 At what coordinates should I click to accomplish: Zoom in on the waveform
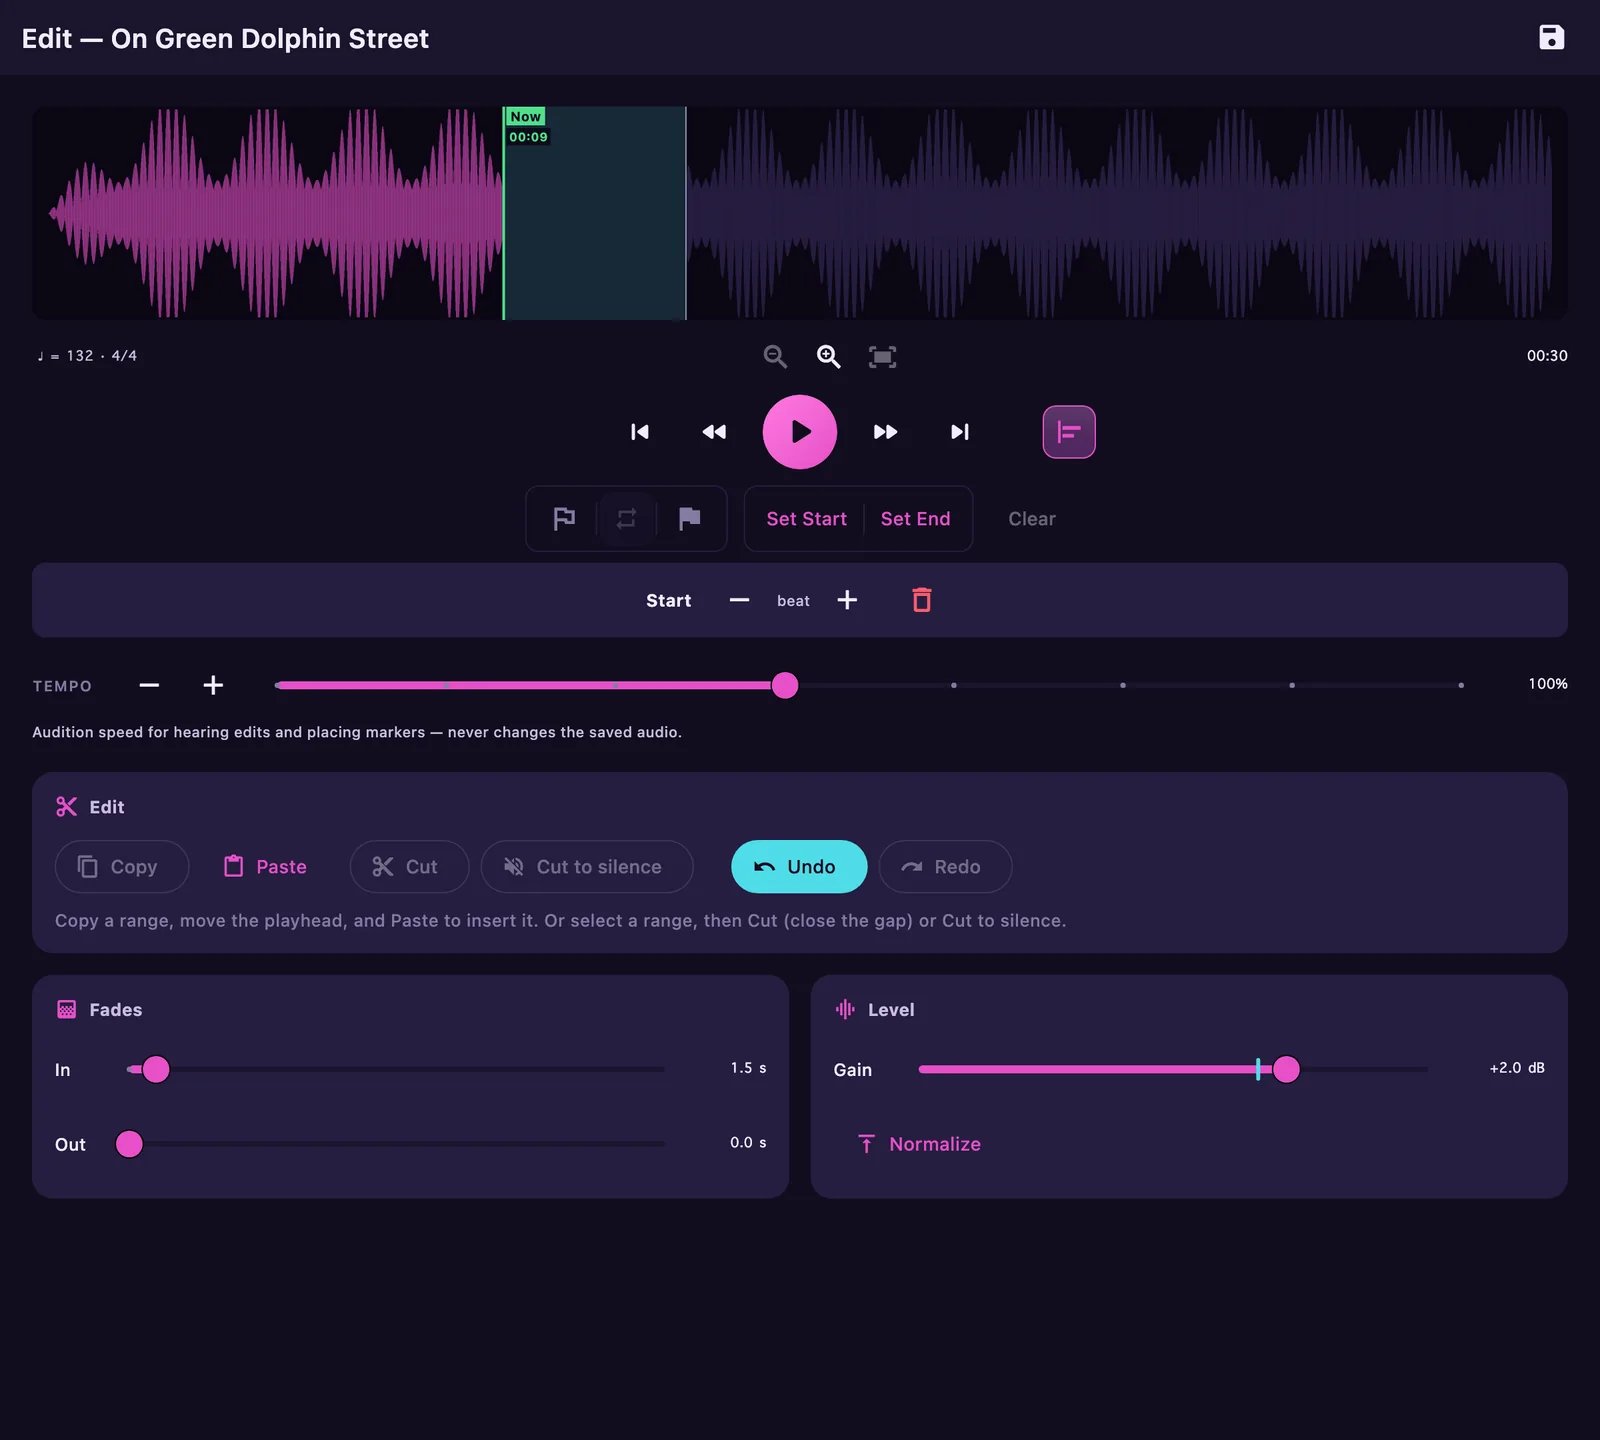(x=828, y=356)
